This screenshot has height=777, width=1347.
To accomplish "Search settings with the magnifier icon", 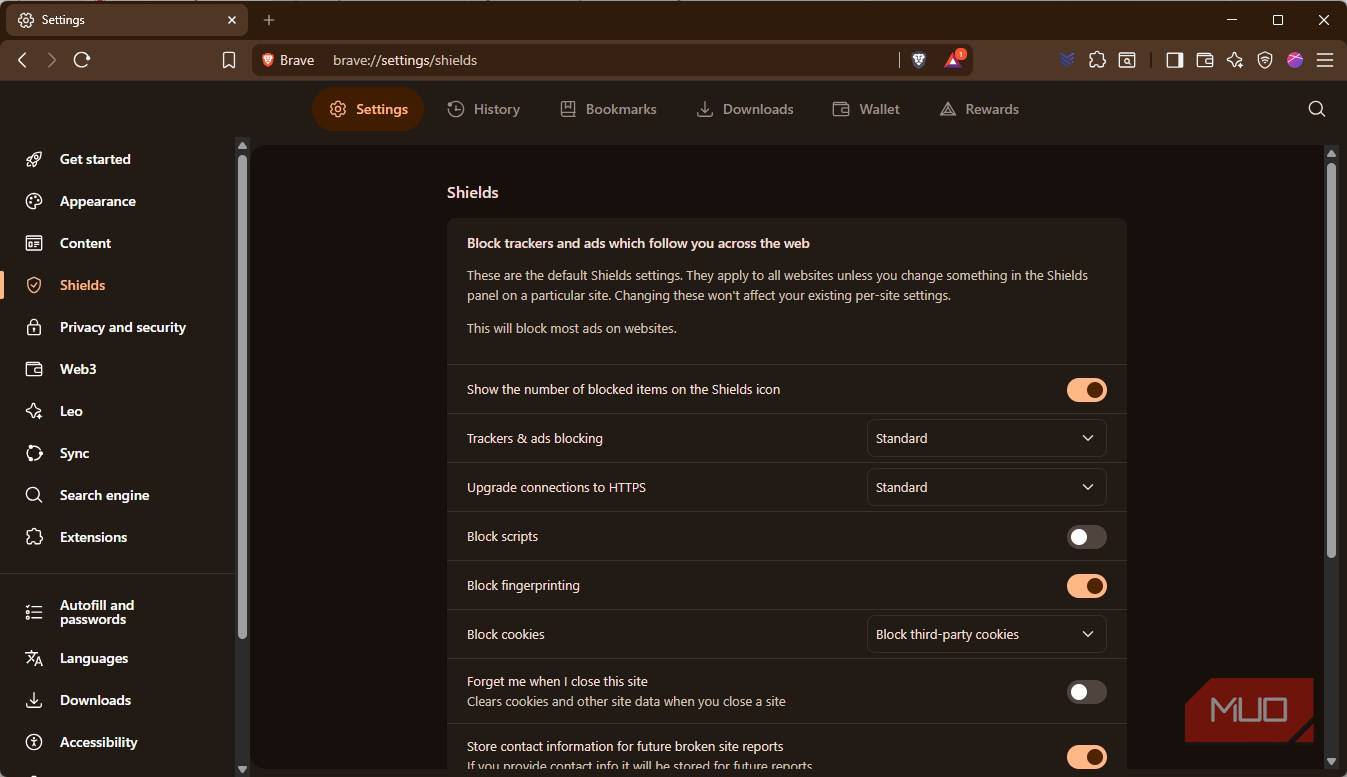I will point(1316,109).
